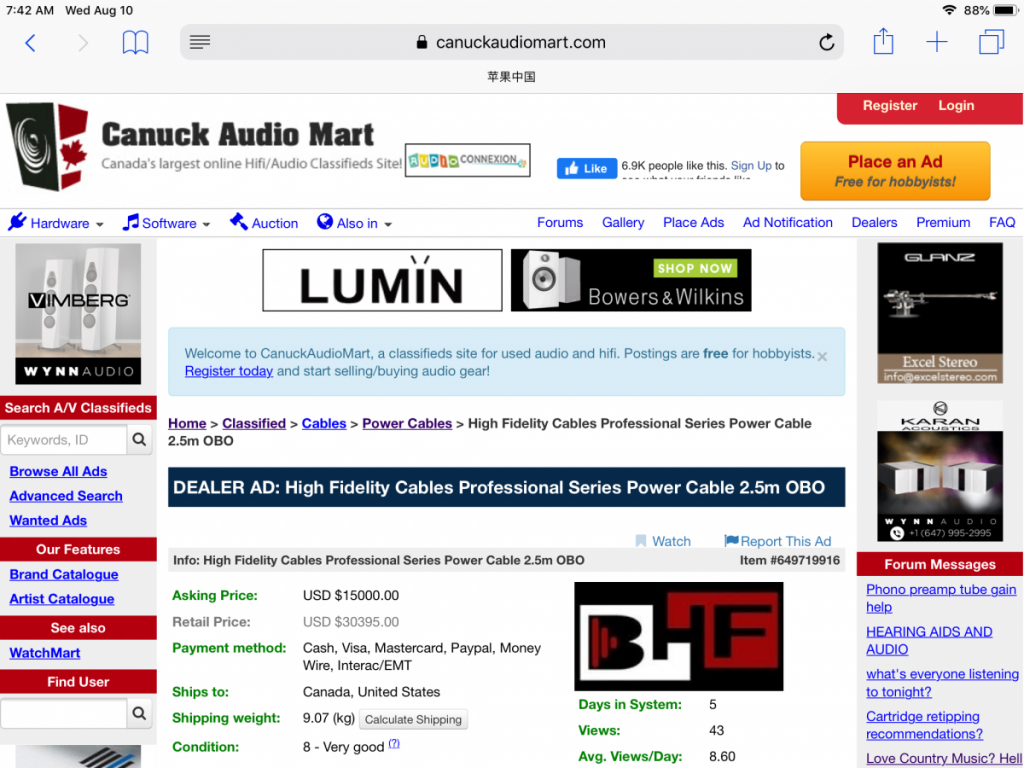Click the orange Place an Ad button
The width and height of the screenshot is (1024, 768).
click(x=895, y=171)
